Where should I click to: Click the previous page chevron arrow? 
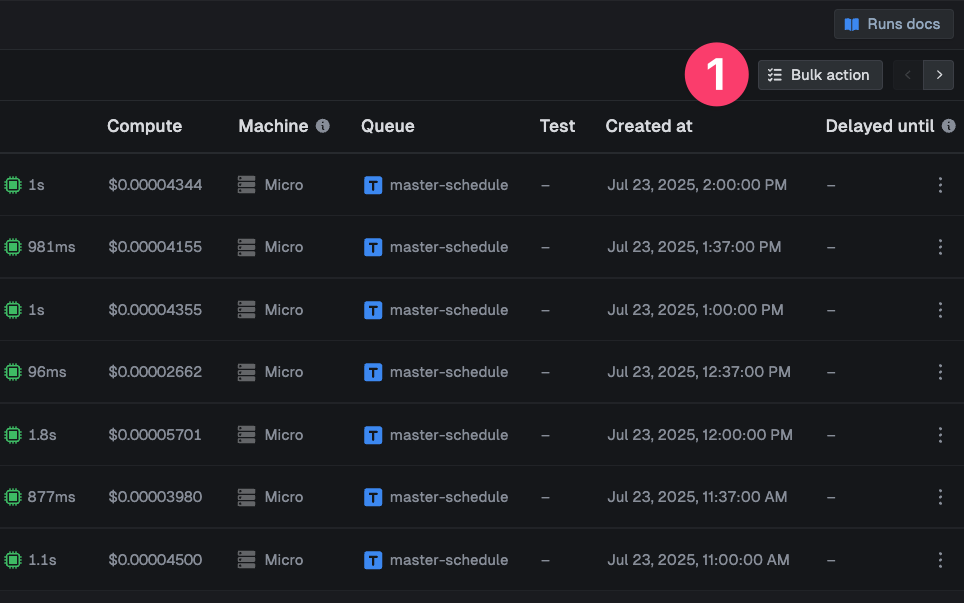point(907,75)
